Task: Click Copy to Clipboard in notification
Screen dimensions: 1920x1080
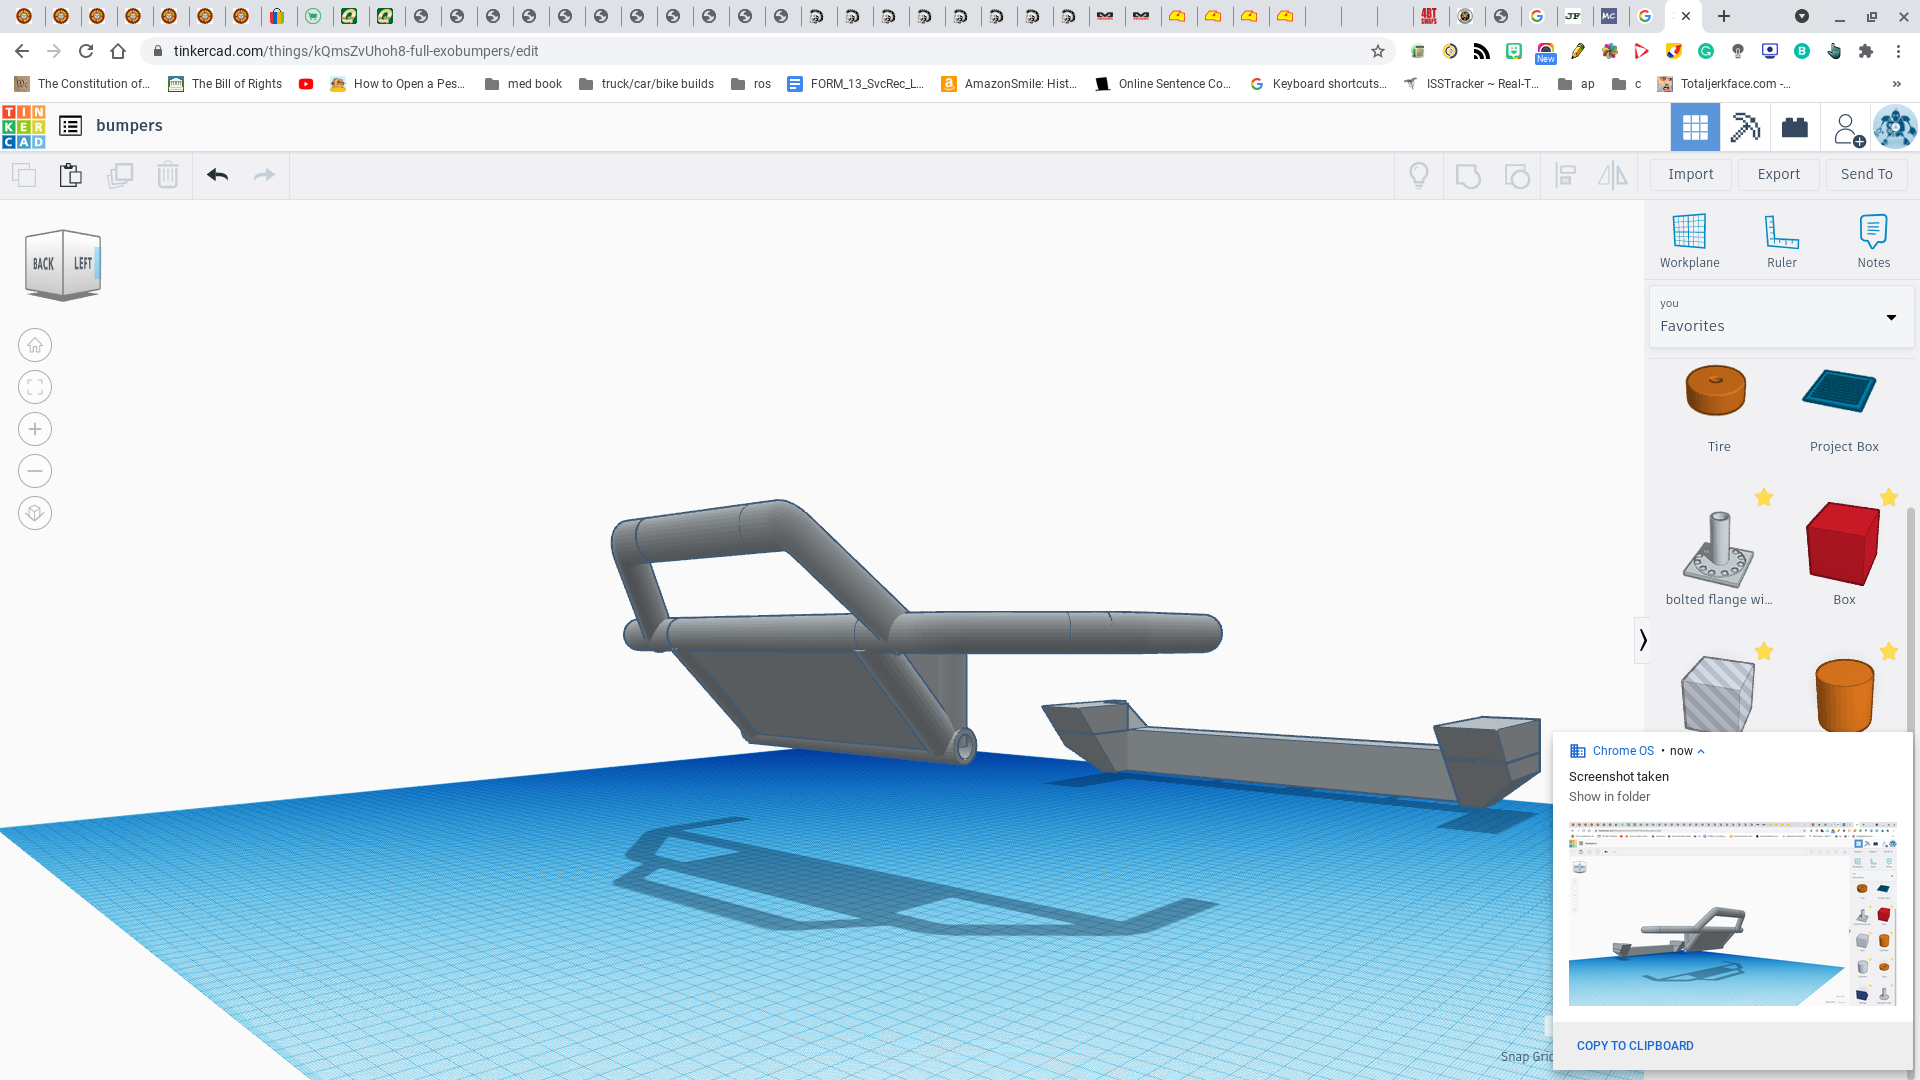Action: [x=1635, y=1045]
